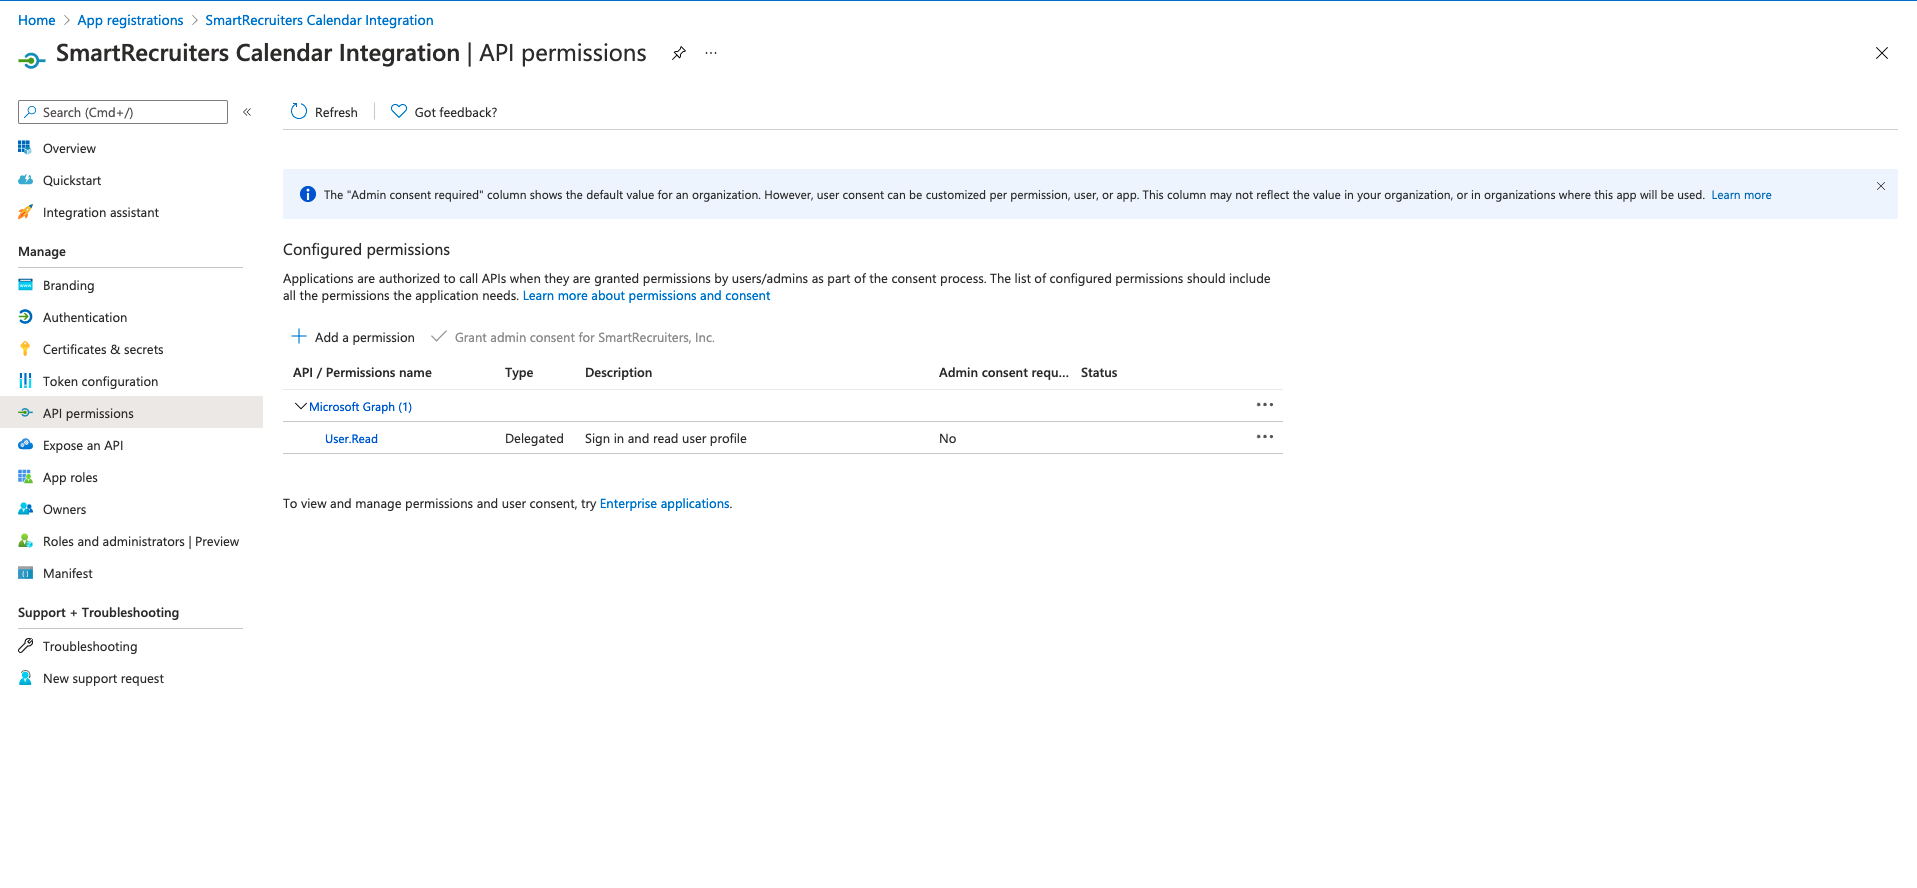This screenshot has width=1917, height=888.
Task: Click Learn more link in the banner
Action: pos(1741,195)
